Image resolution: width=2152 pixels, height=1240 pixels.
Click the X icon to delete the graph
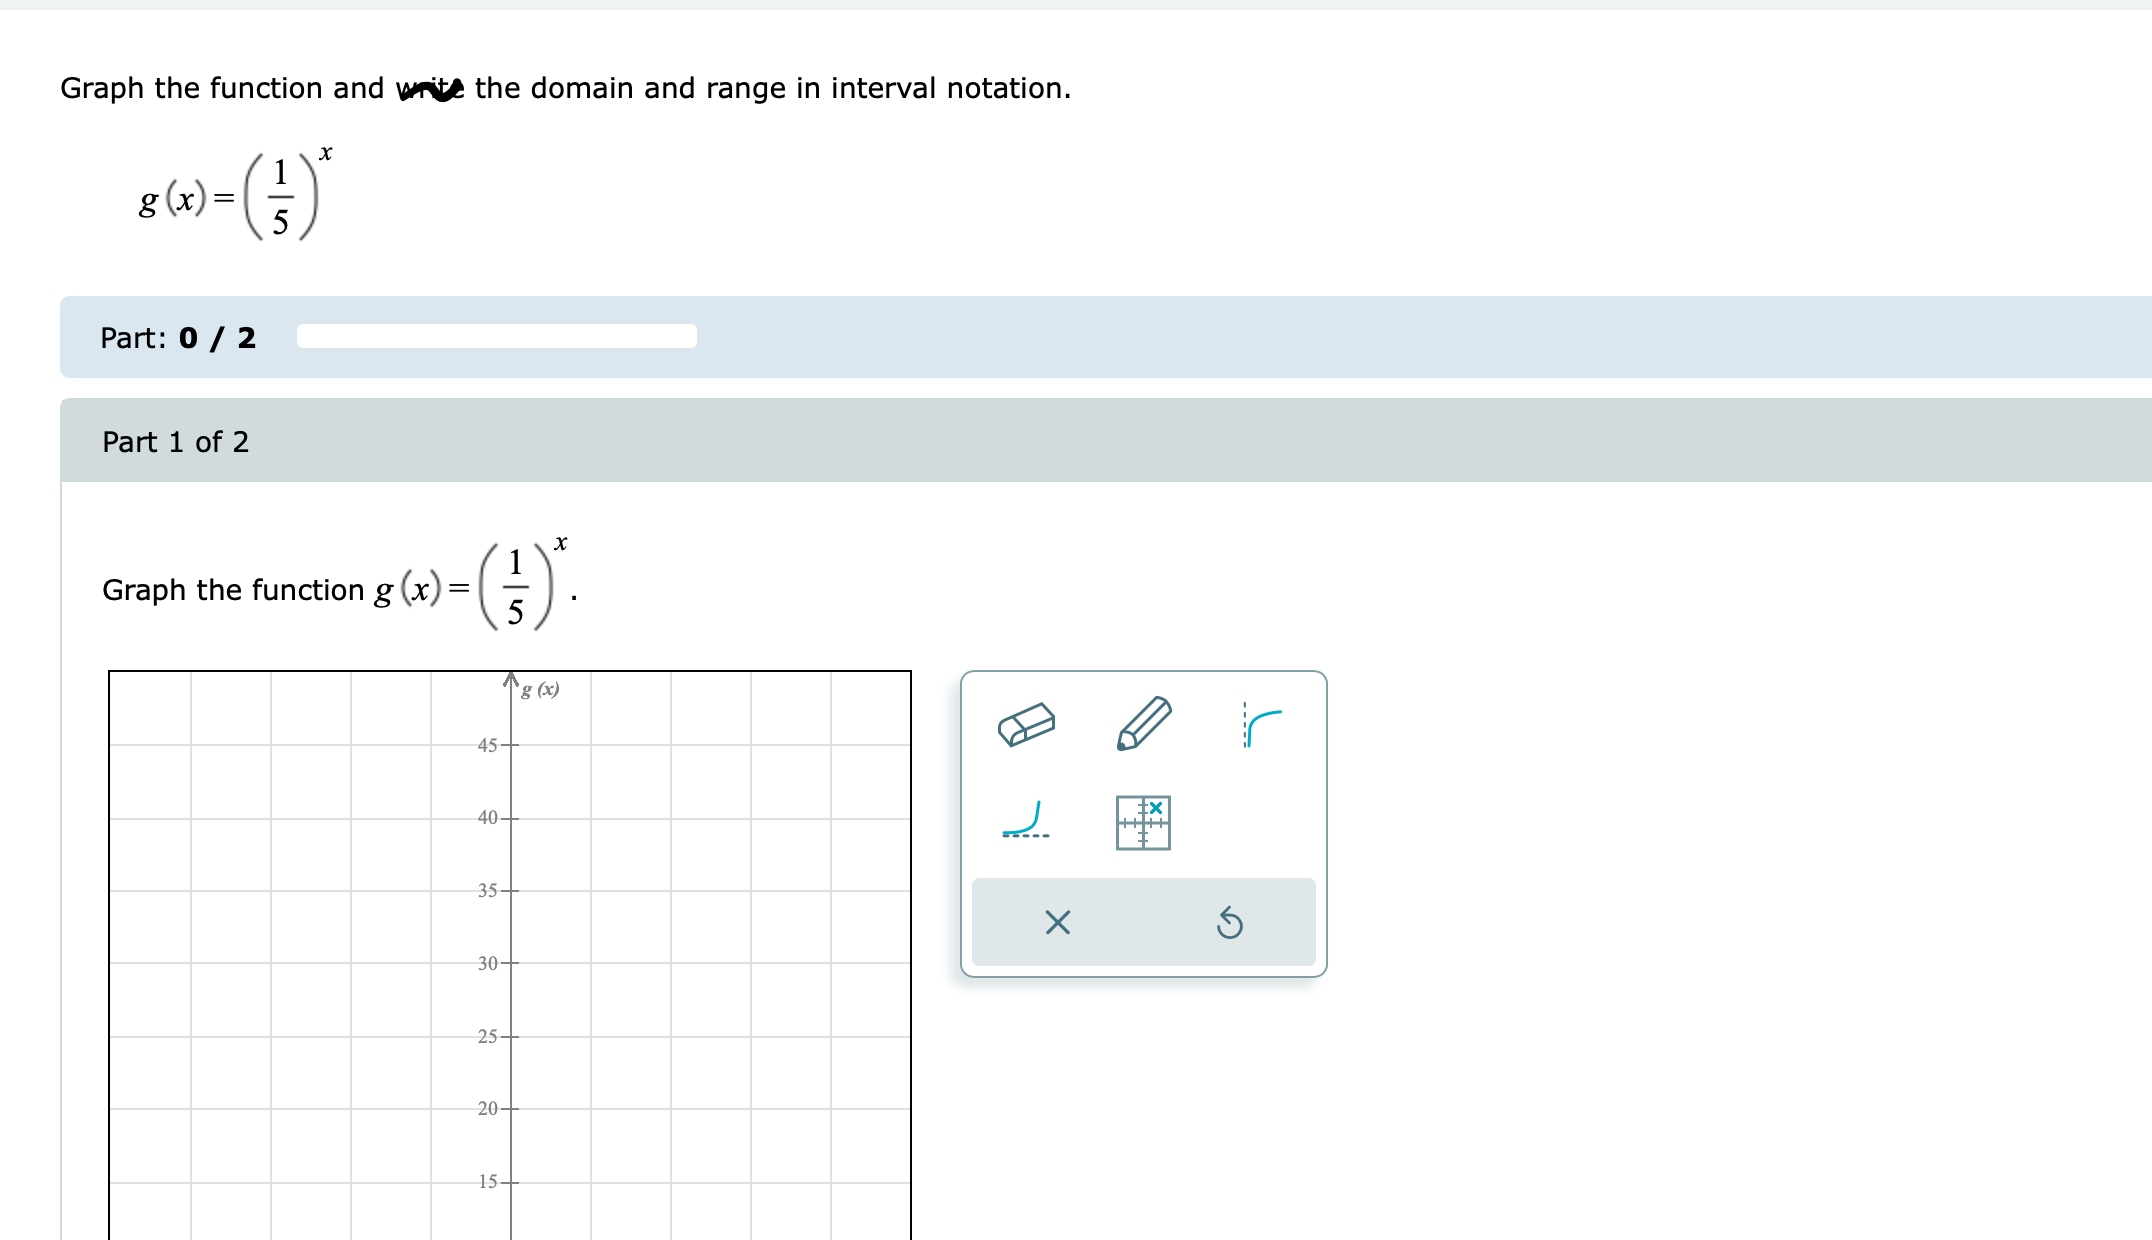pos(1060,923)
